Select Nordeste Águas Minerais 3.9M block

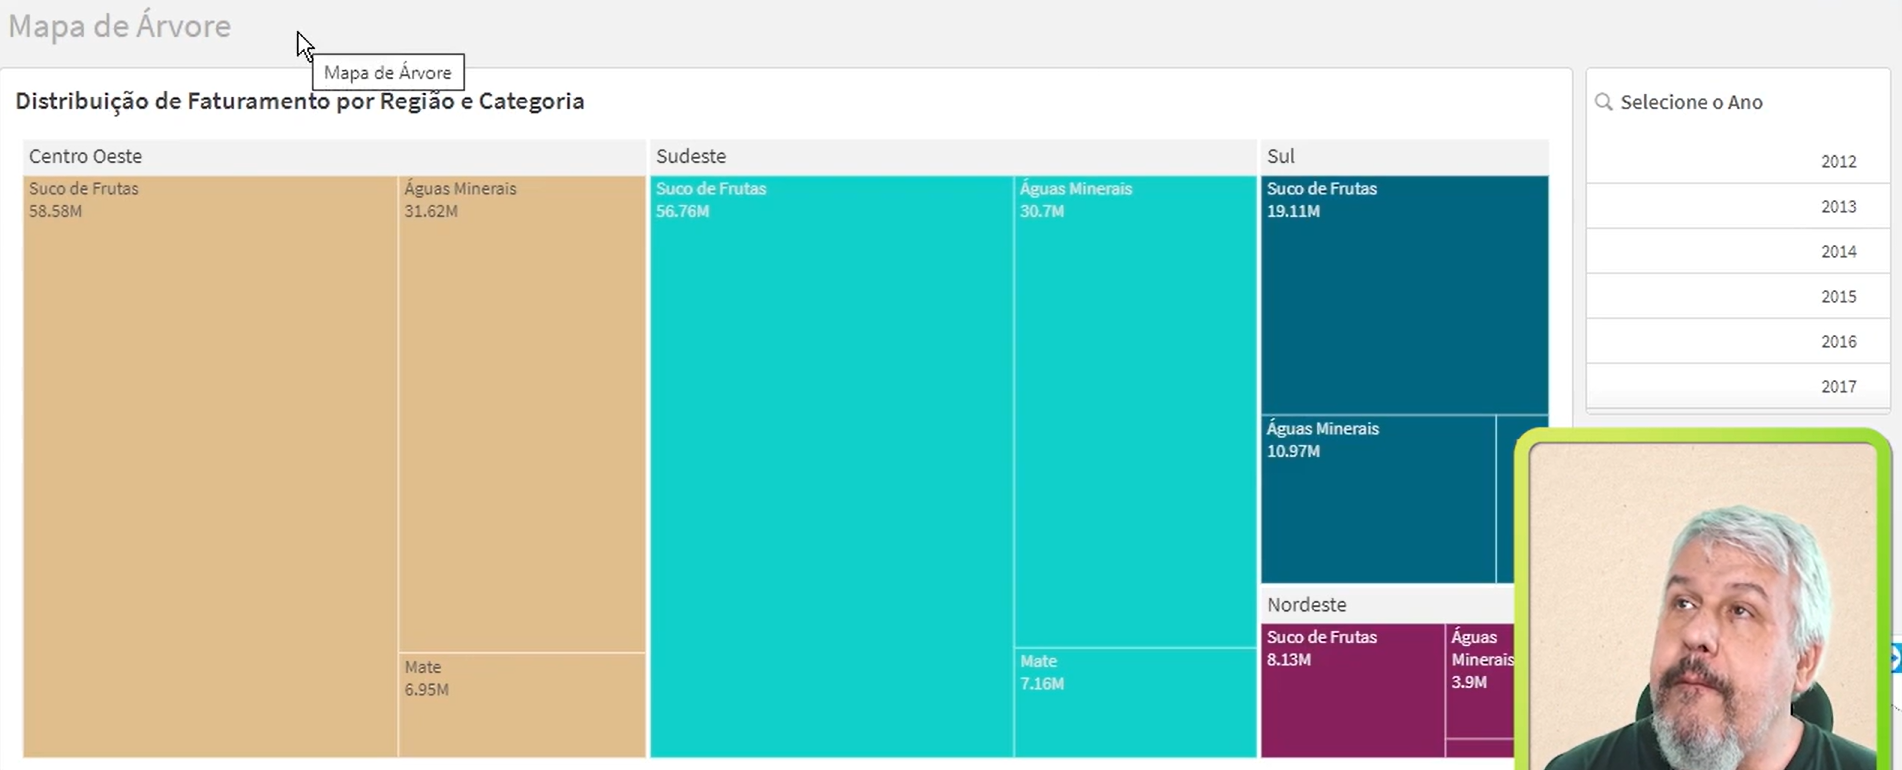click(x=1481, y=680)
